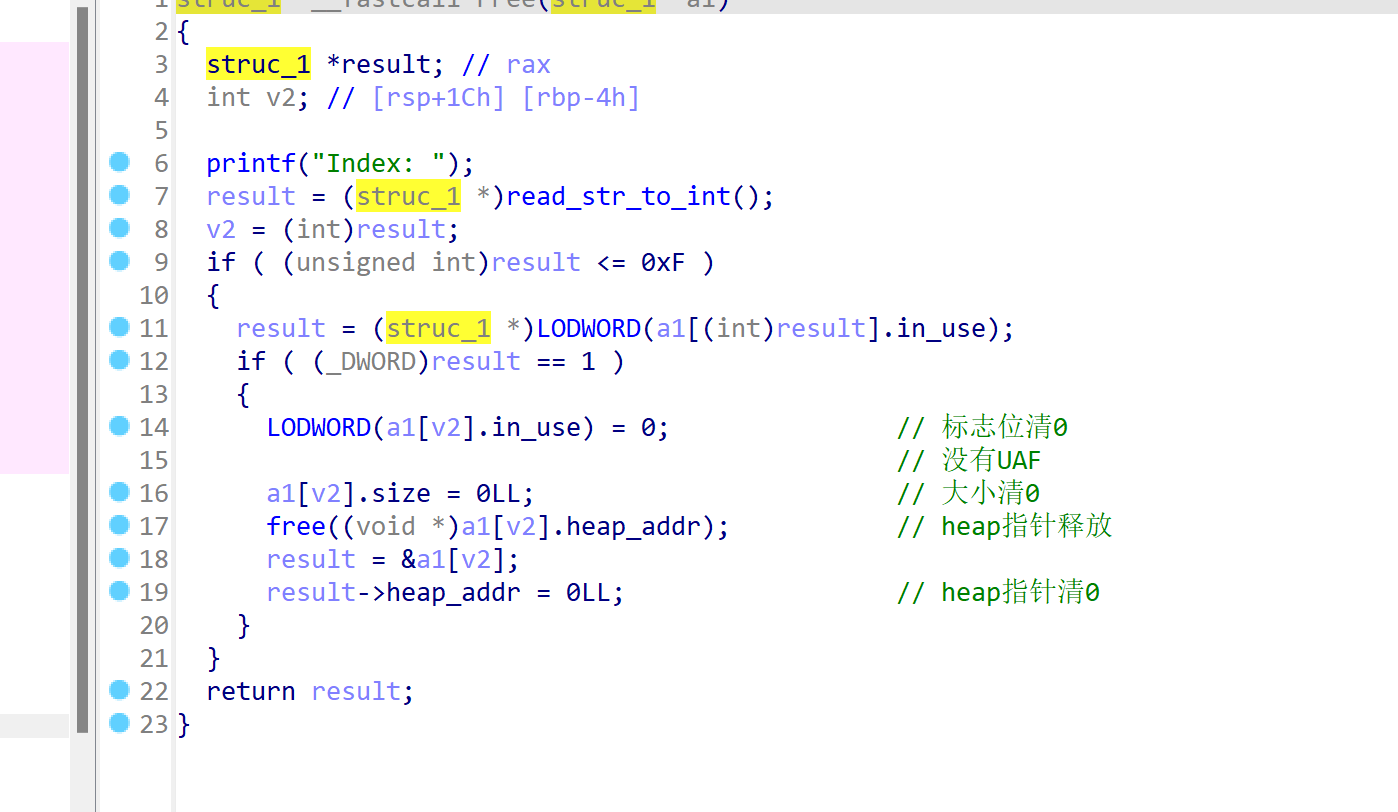Click line number 20

154,625
